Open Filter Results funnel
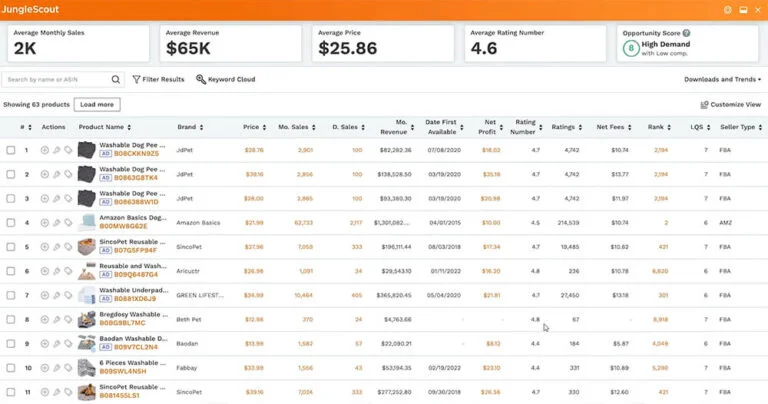The width and height of the screenshot is (768, 404). pyautogui.click(x=158, y=79)
